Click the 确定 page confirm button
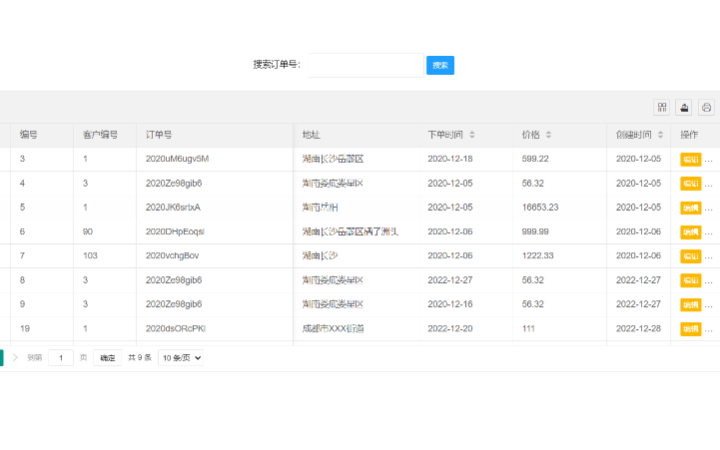The height and width of the screenshot is (450, 720). click(107, 357)
